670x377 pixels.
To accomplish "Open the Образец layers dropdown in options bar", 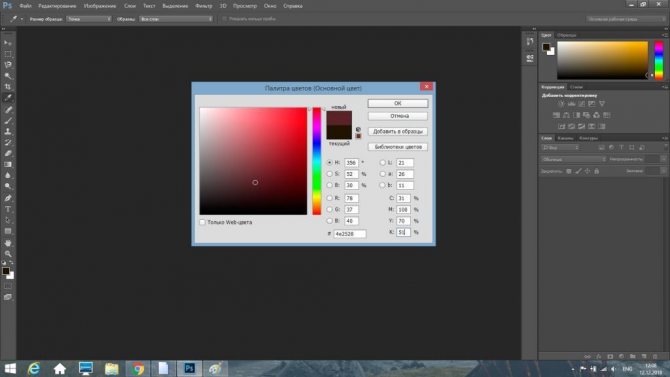I will (x=176, y=19).
